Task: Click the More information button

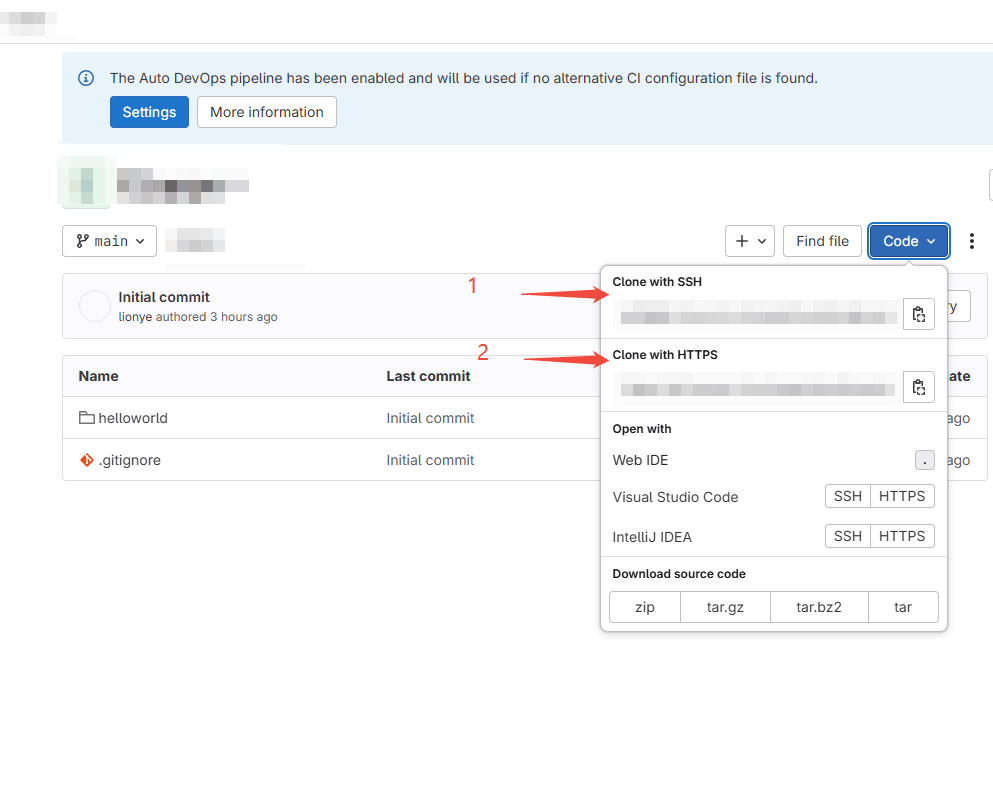Action: pyautogui.click(x=267, y=112)
